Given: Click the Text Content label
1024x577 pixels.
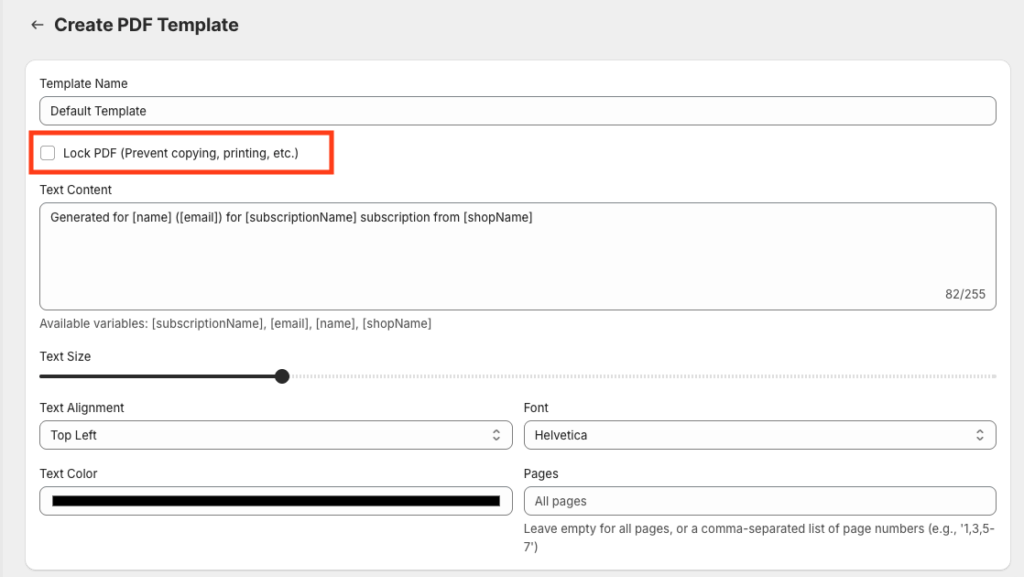Looking at the screenshot, I should pyautogui.click(x=76, y=190).
